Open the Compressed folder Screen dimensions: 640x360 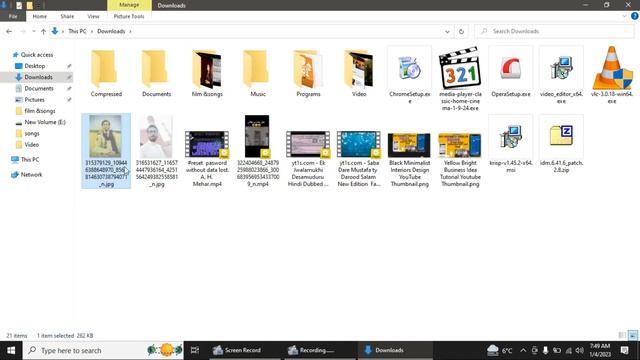coord(106,73)
